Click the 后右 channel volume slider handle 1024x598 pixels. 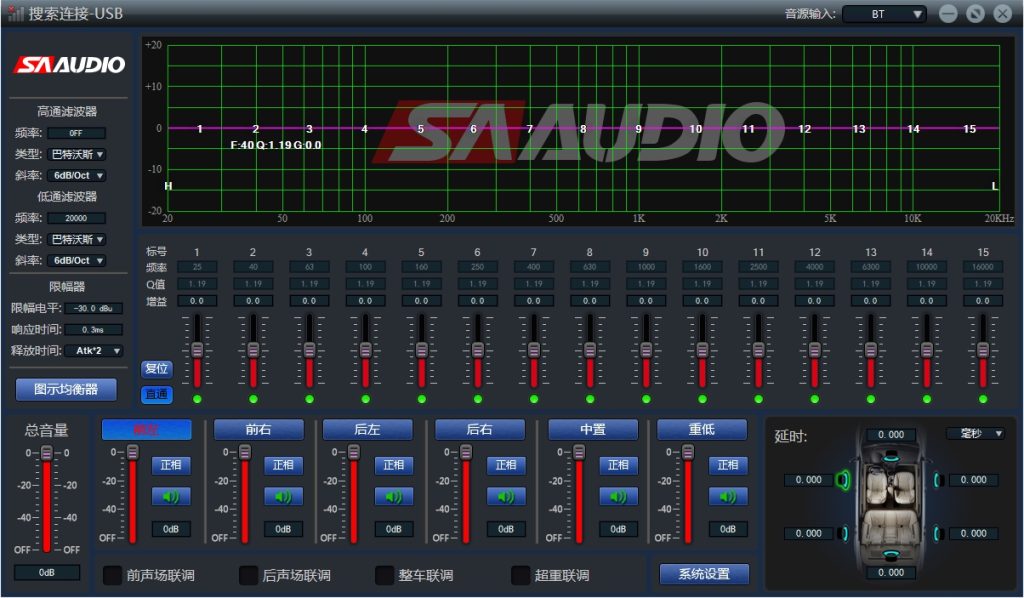pyautogui.click(x=466, y=452)
